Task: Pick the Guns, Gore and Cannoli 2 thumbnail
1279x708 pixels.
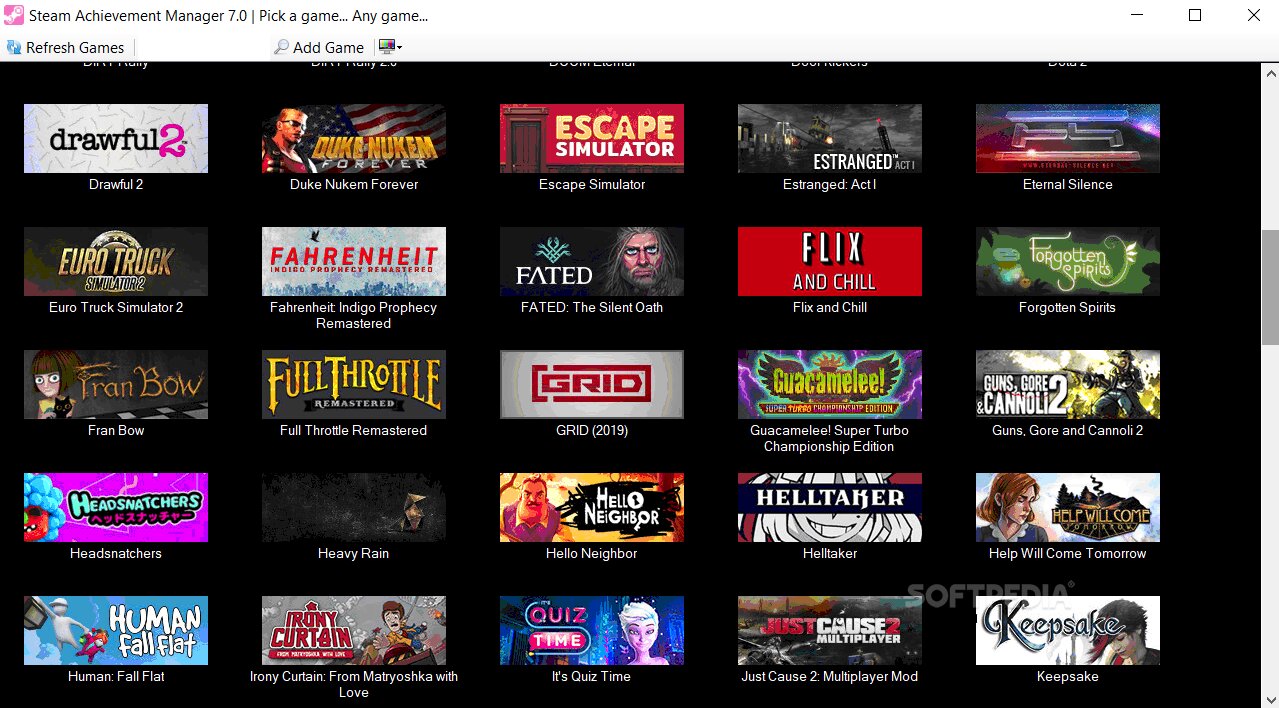Action: pos(1068,384)
